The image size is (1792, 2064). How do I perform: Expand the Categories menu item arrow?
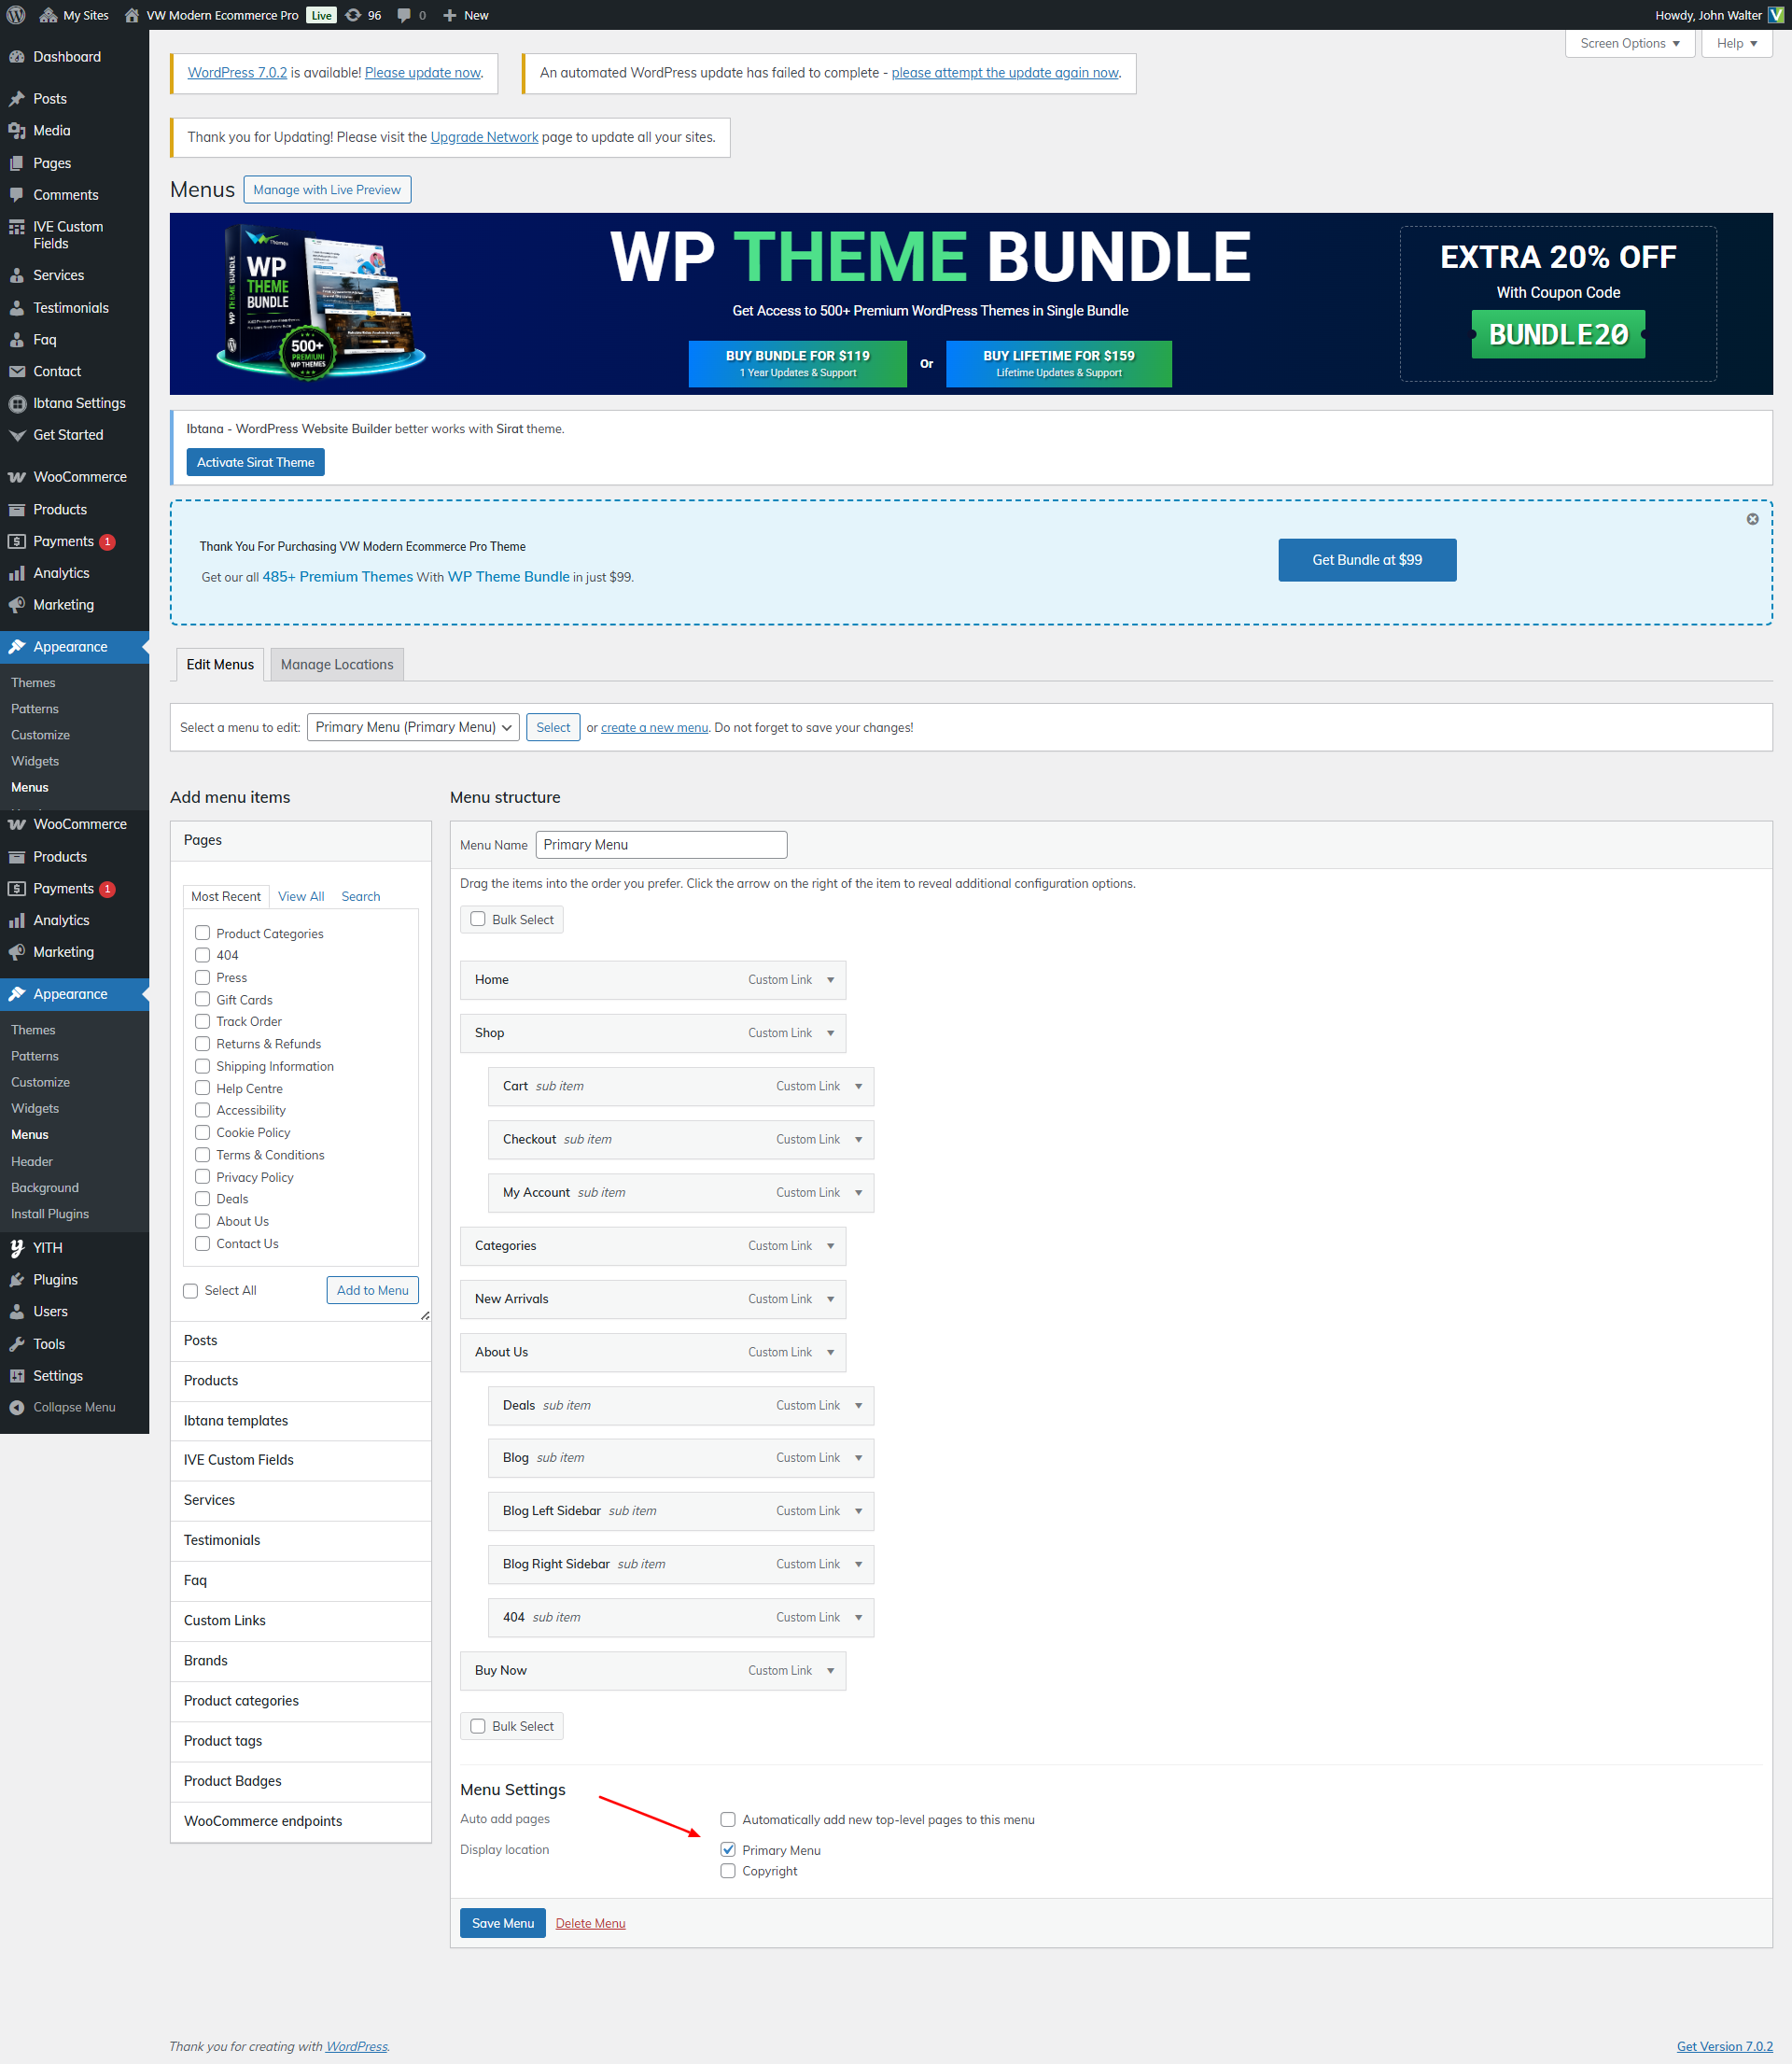pyautogui.click(x=830, y=1246)
